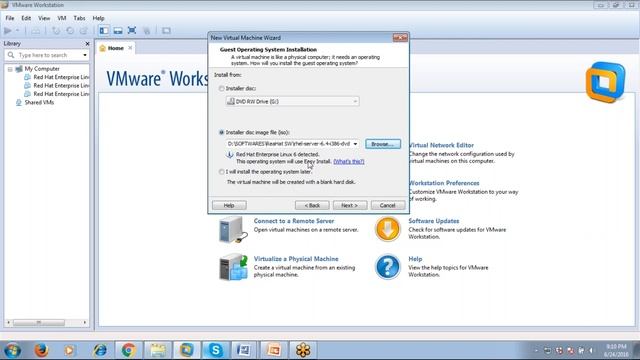
Task: Click the power on play toolbar icon
Action: (8, 31)
